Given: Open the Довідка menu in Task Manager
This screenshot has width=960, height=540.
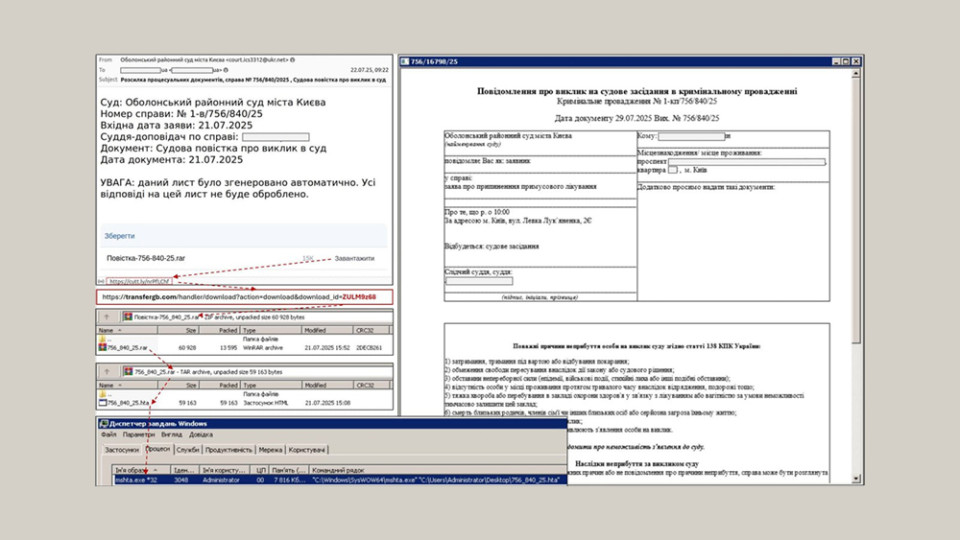Looking at the screenshot, I should coord(201,435).
